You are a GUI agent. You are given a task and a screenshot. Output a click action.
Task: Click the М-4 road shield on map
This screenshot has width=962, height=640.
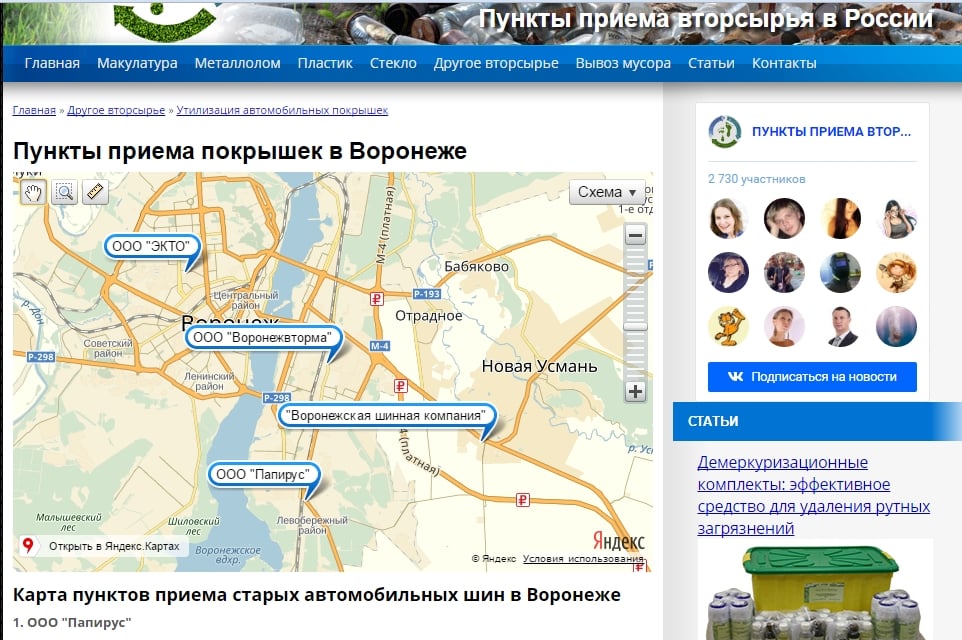pyautogui.click(x=380, y=346)
